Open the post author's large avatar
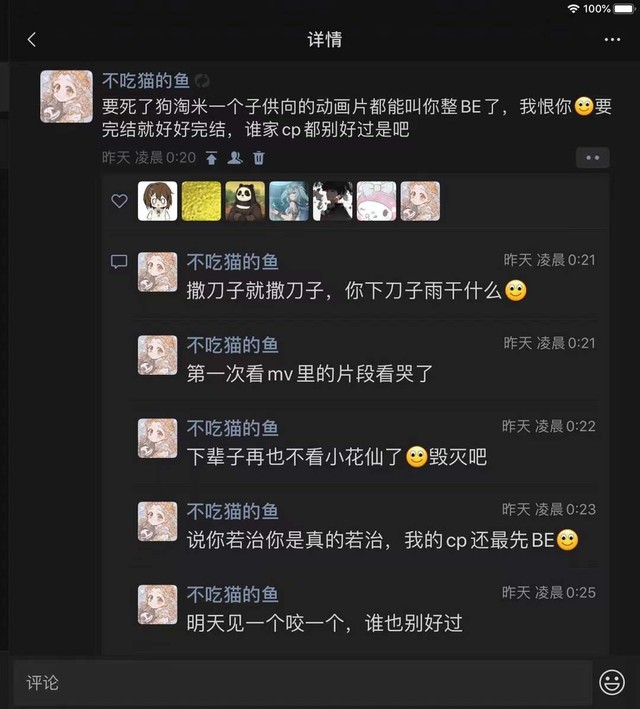Viewport: 640px width, 709px height. point(66,96)
